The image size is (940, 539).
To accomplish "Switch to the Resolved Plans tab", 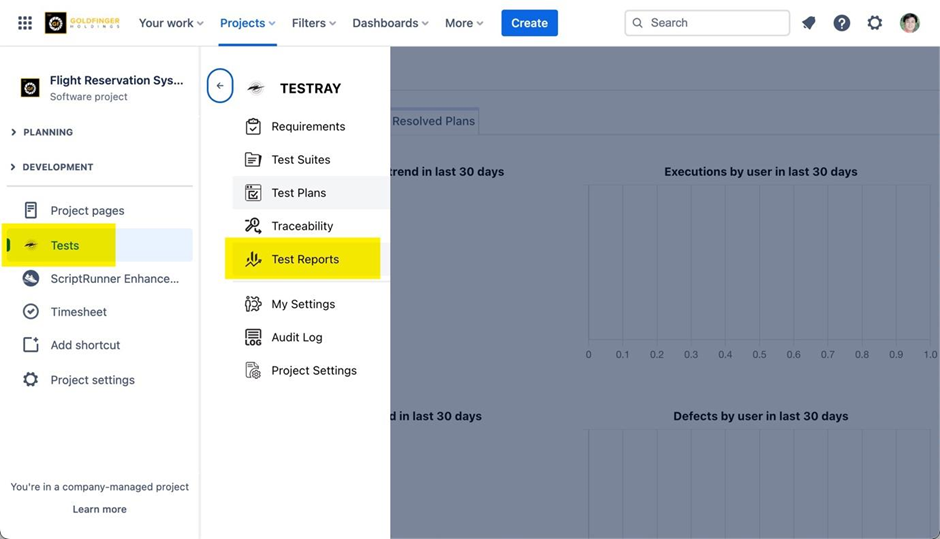I will [x=433, y=121].
